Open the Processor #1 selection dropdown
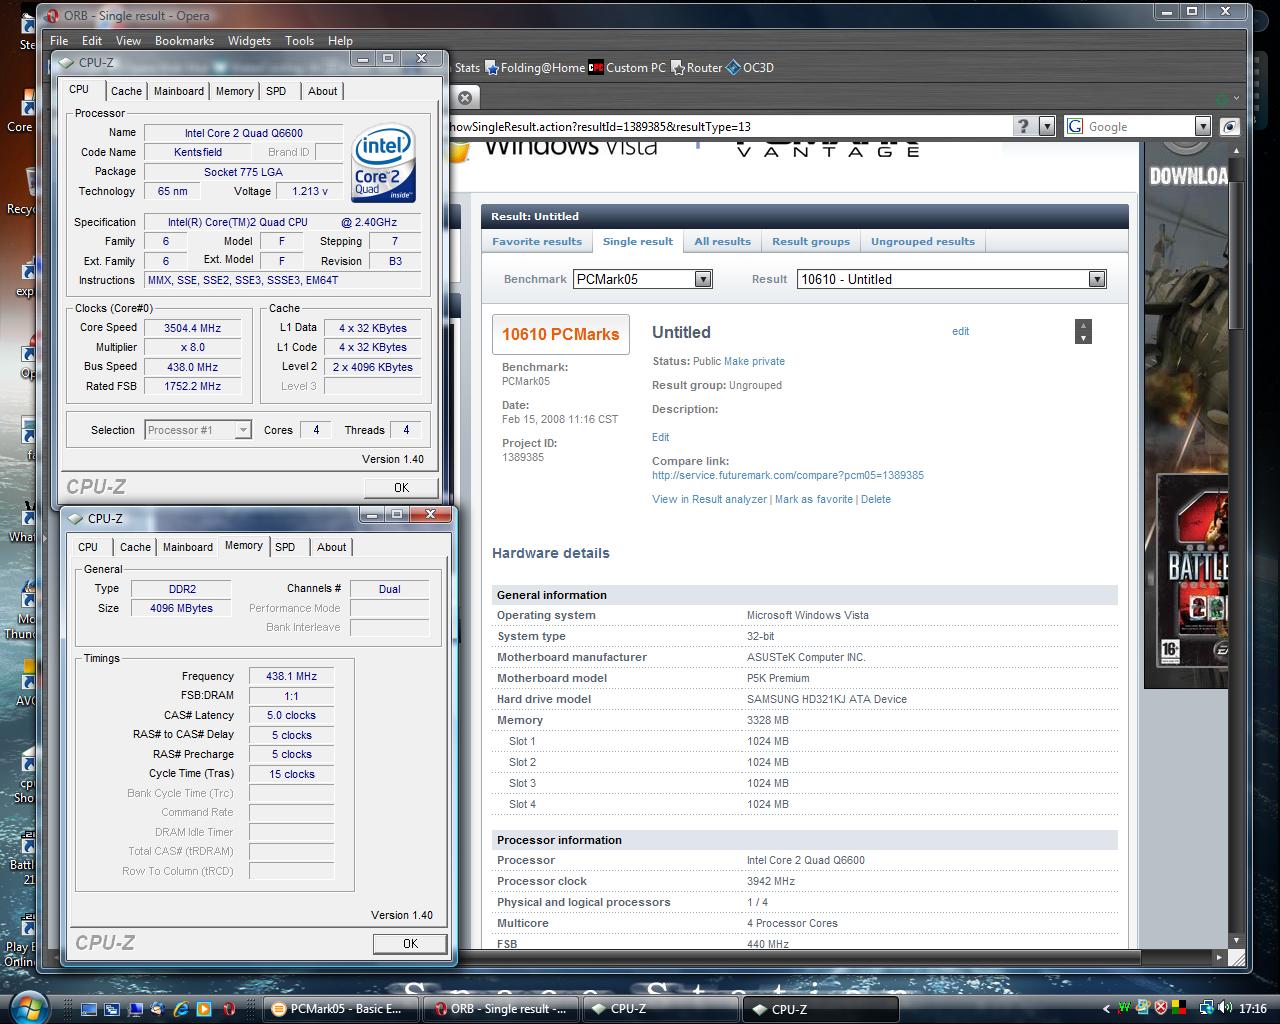 click(242, 430)
